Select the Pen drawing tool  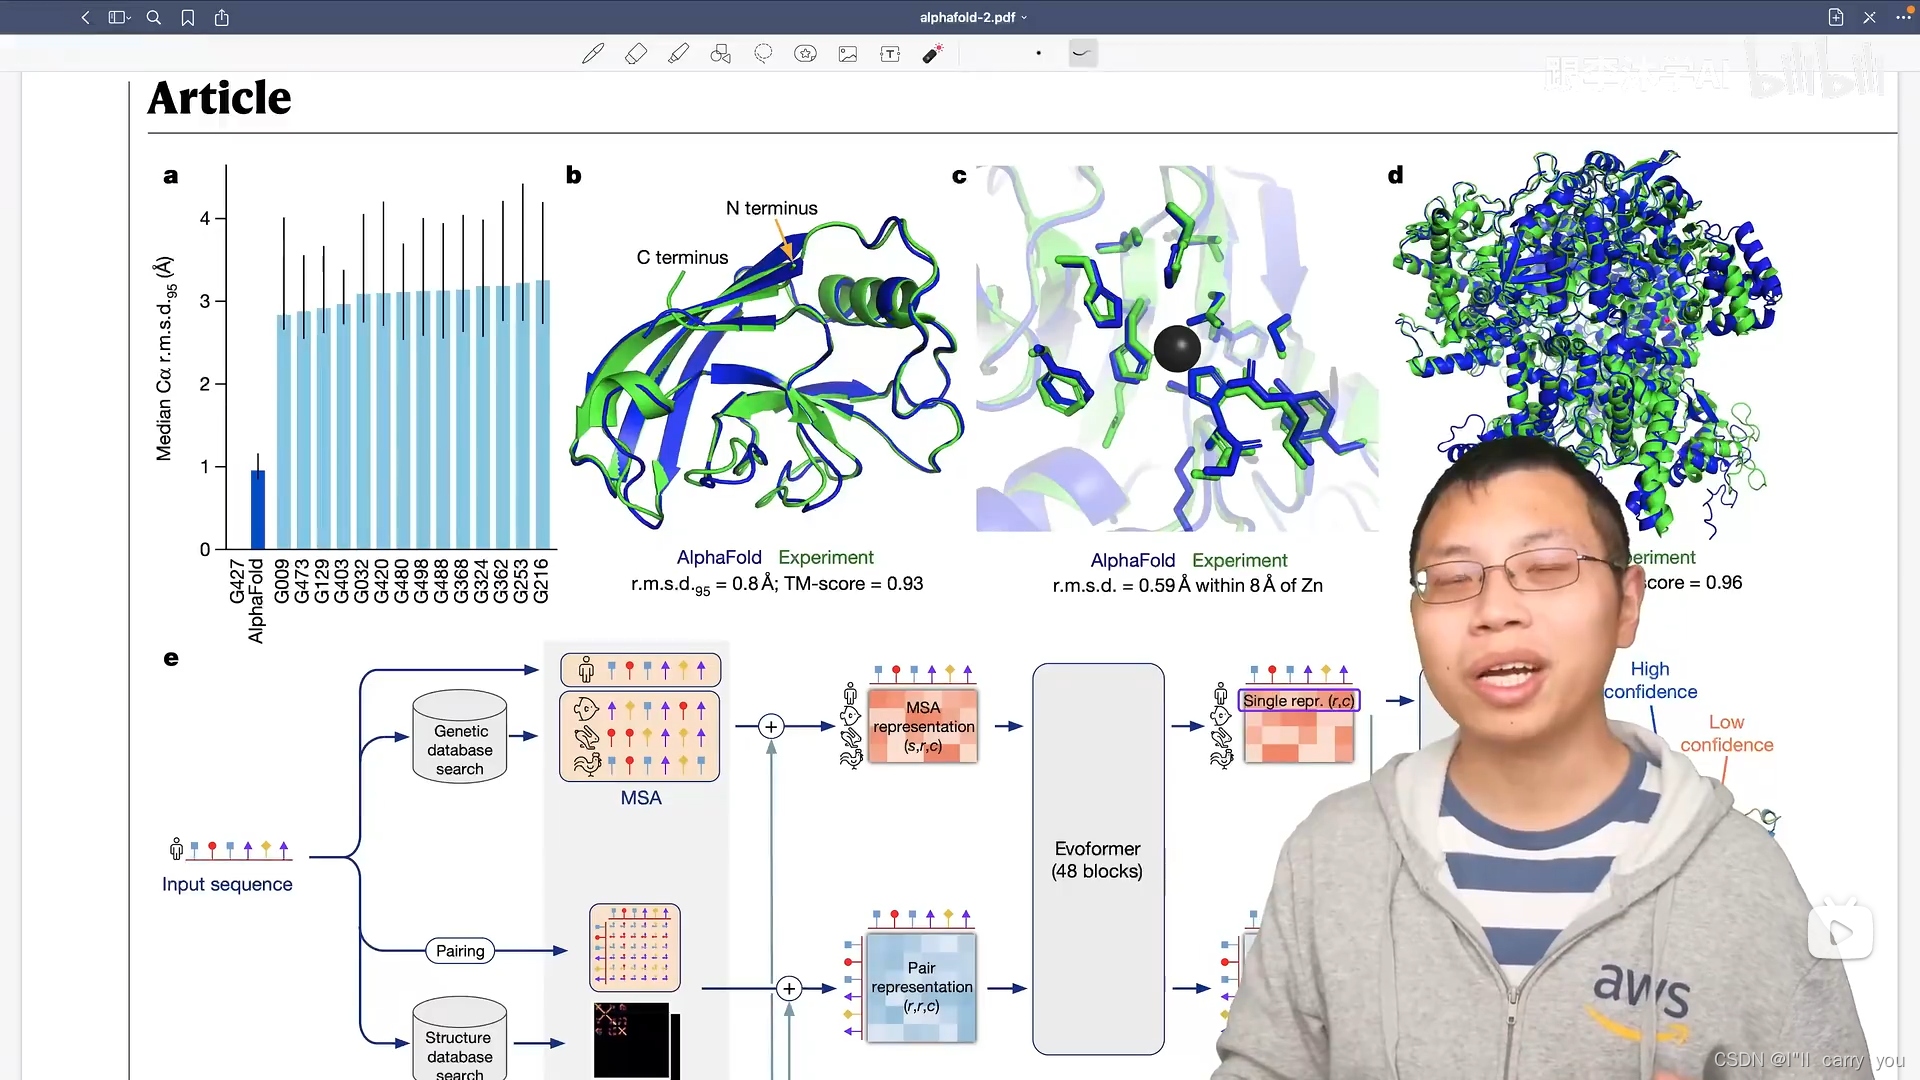click(x=593, y=54)
